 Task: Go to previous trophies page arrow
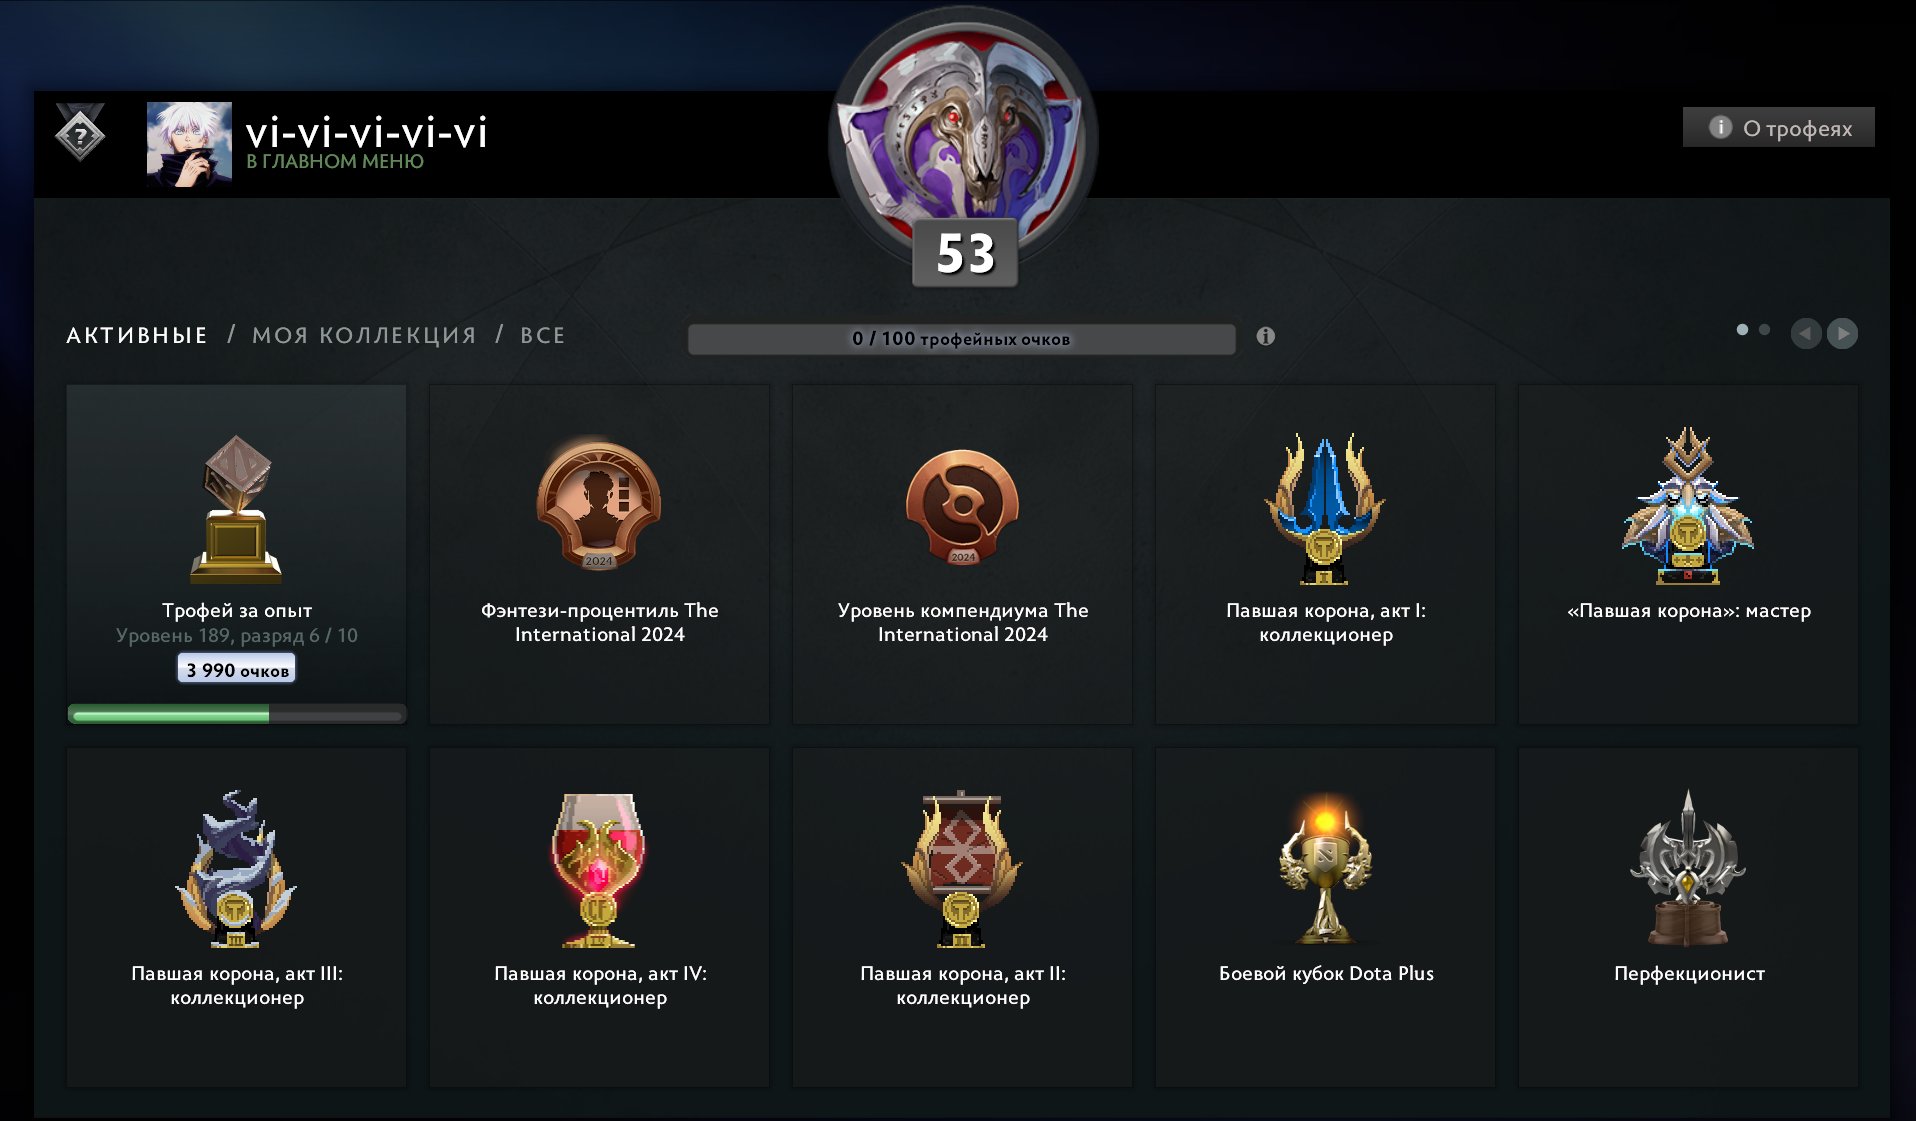click(1805, 333)
